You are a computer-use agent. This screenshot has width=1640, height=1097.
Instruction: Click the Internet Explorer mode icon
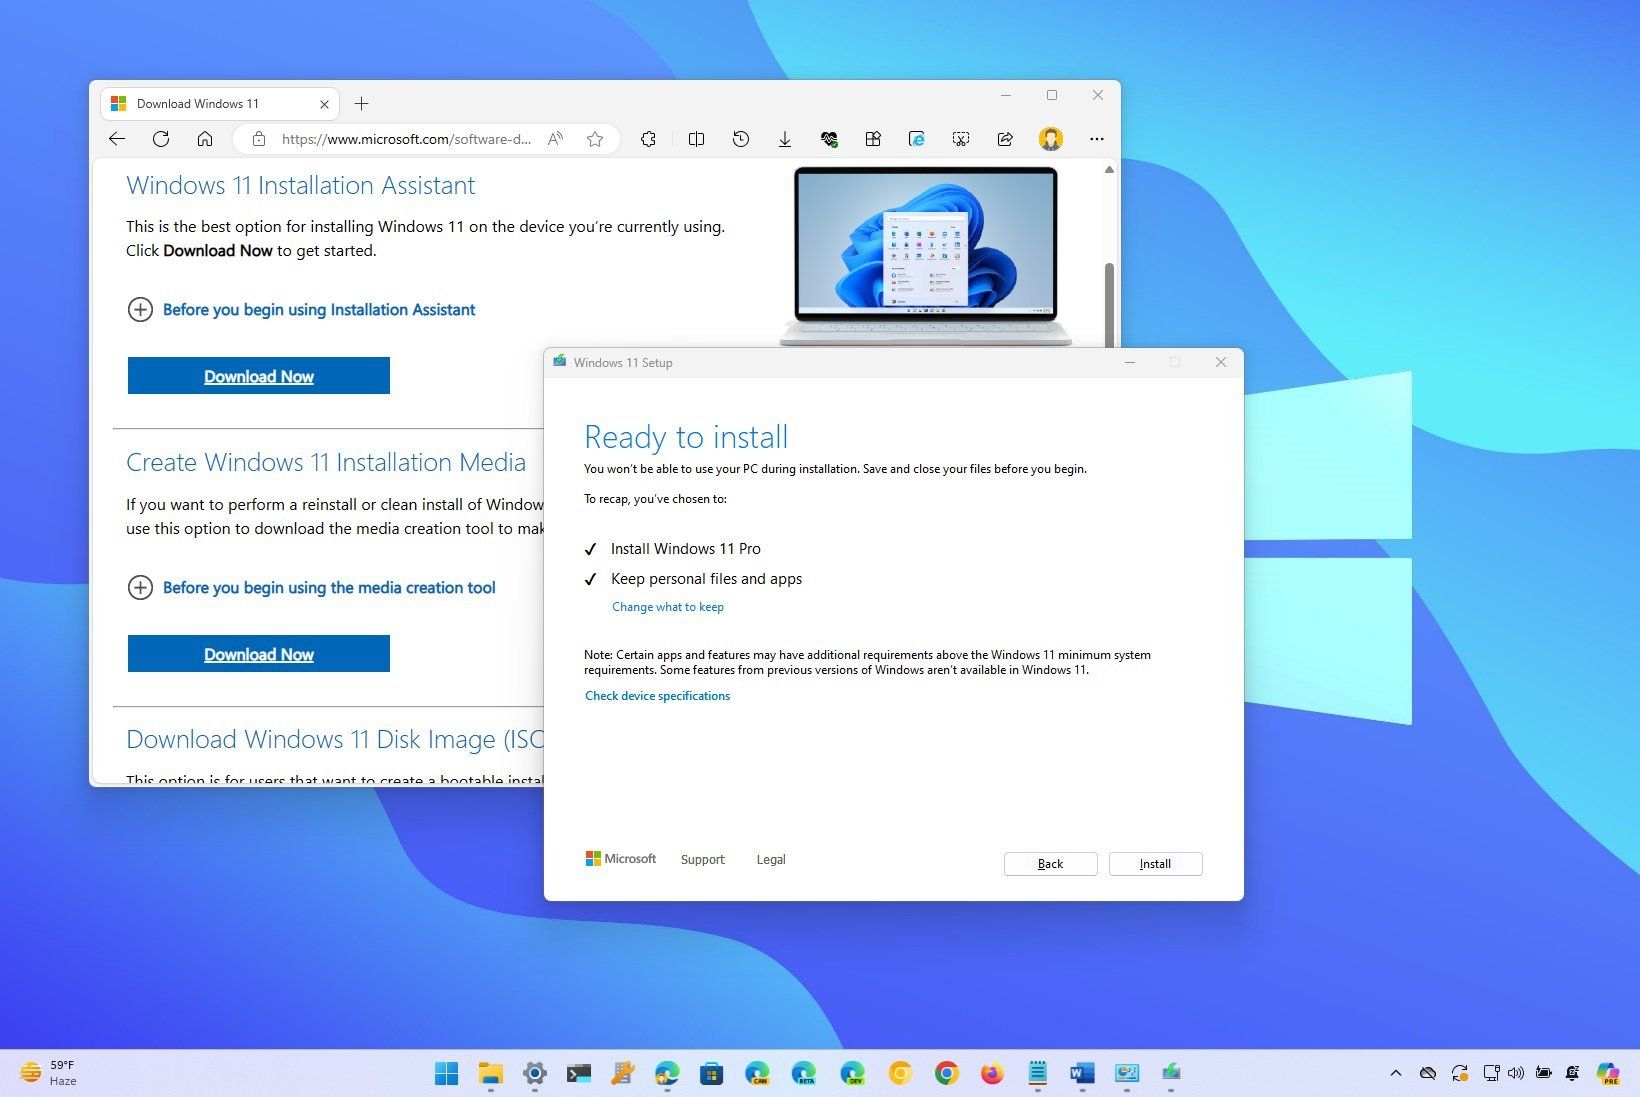(917, 139)
